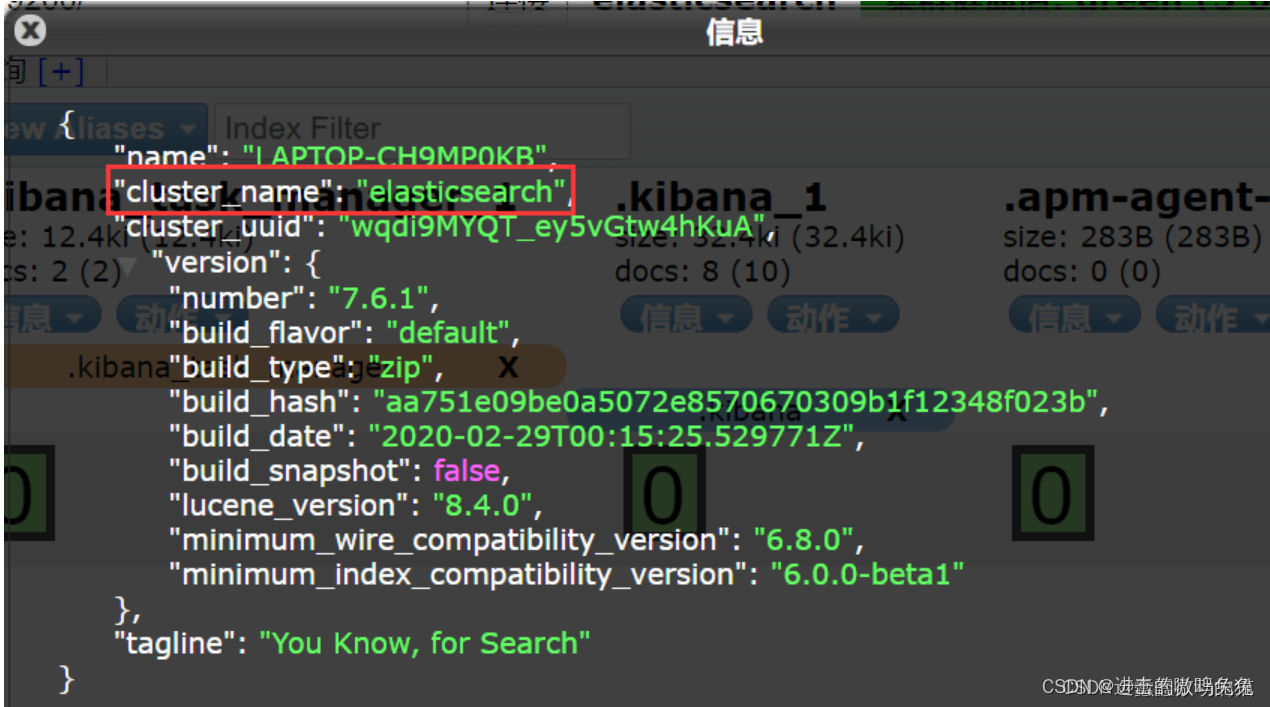
Task: Open the 信息 dropdown under .apm-agent index
Action: tap(1074, 317)
